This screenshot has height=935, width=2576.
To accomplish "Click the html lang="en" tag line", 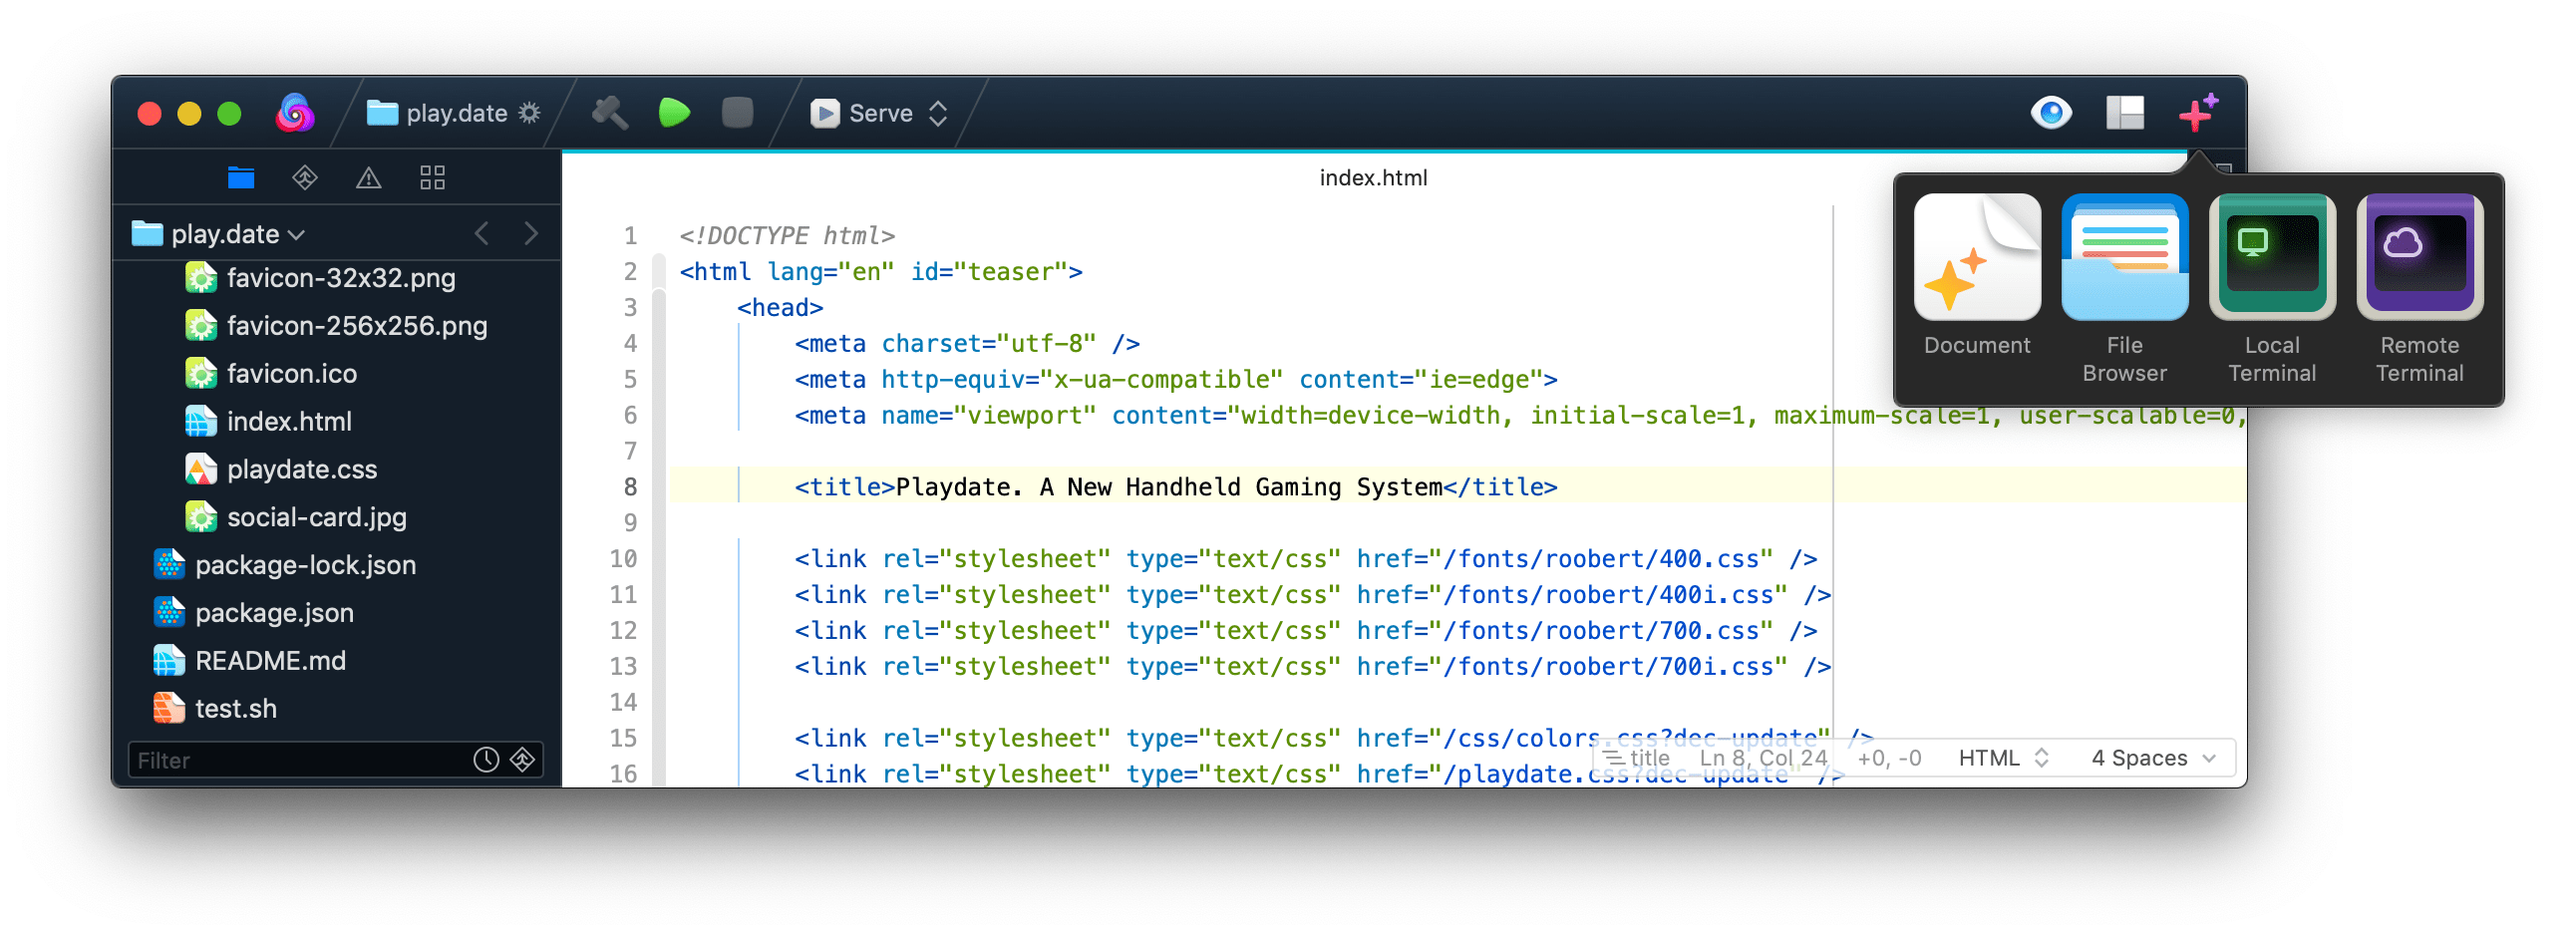I will coord(880,272).
